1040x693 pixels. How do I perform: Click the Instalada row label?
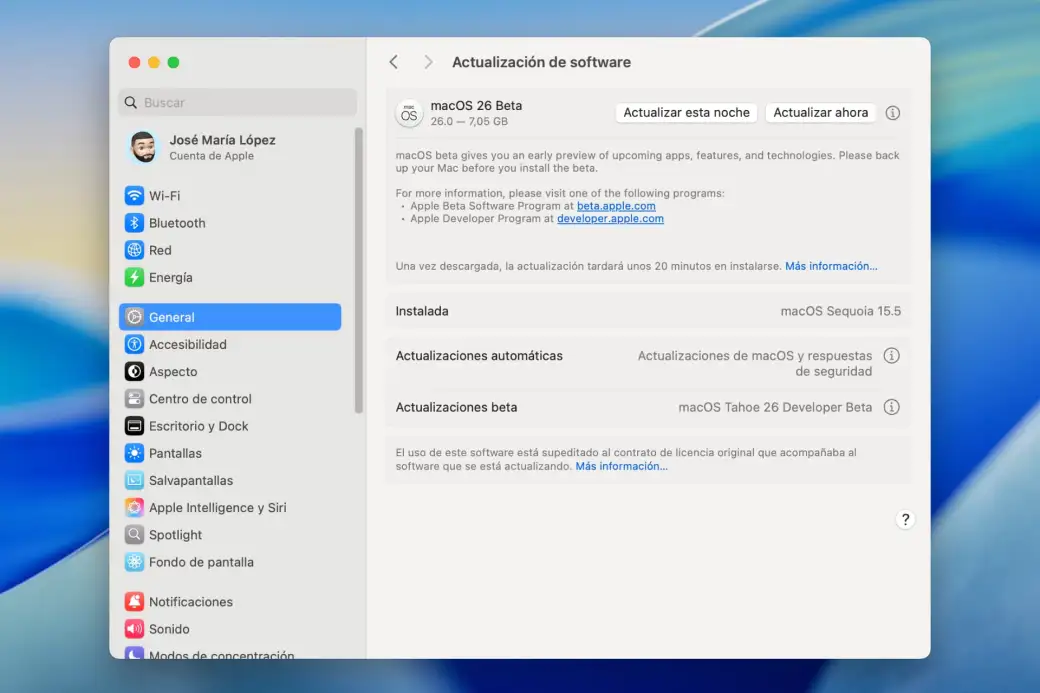tap(422, 311)
